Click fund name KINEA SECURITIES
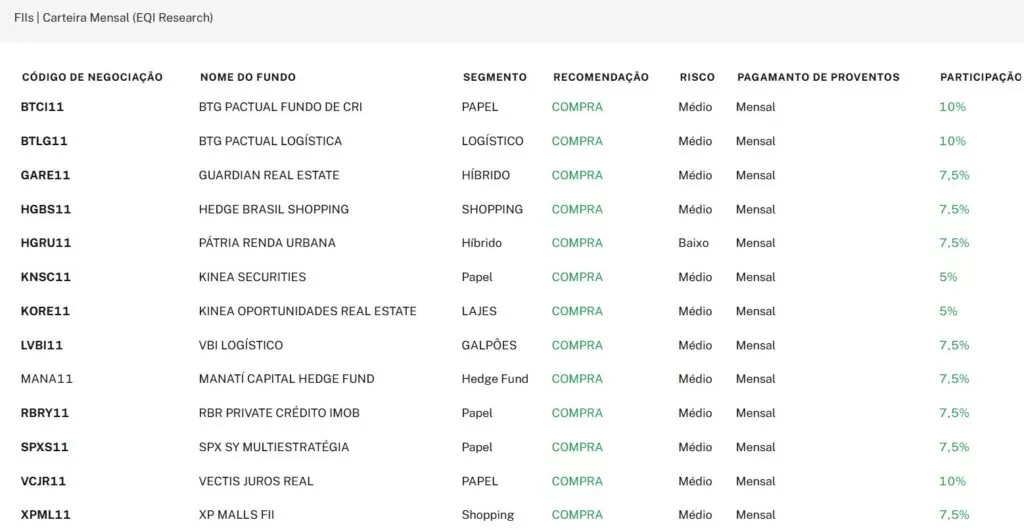 tap(252, 277)
